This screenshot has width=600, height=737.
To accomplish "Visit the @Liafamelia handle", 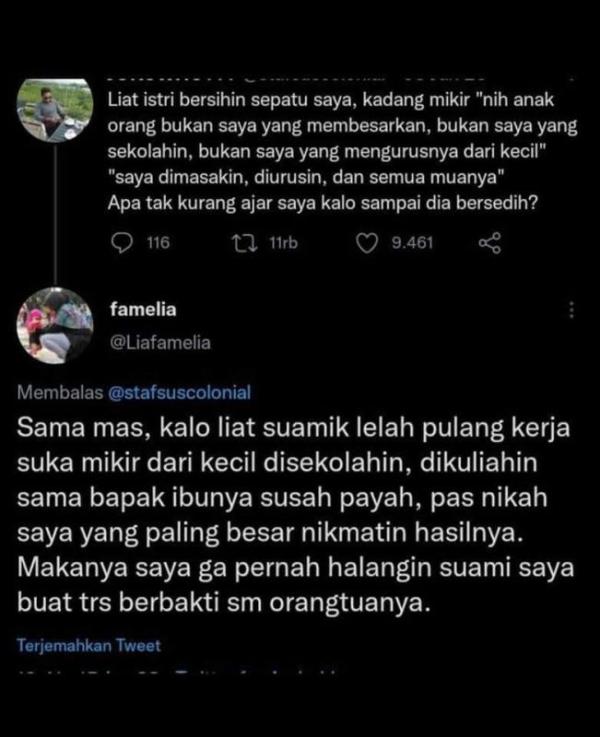I will coord(160,343).
